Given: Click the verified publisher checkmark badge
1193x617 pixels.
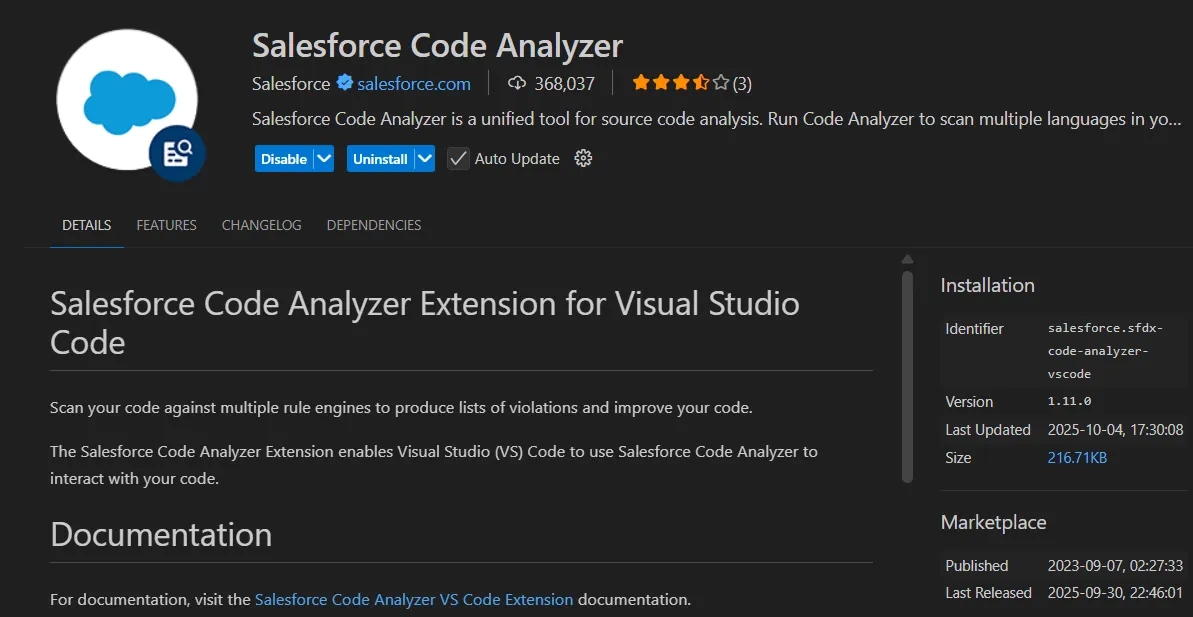Looking at the screenshot, I should (x=344, y=83).
